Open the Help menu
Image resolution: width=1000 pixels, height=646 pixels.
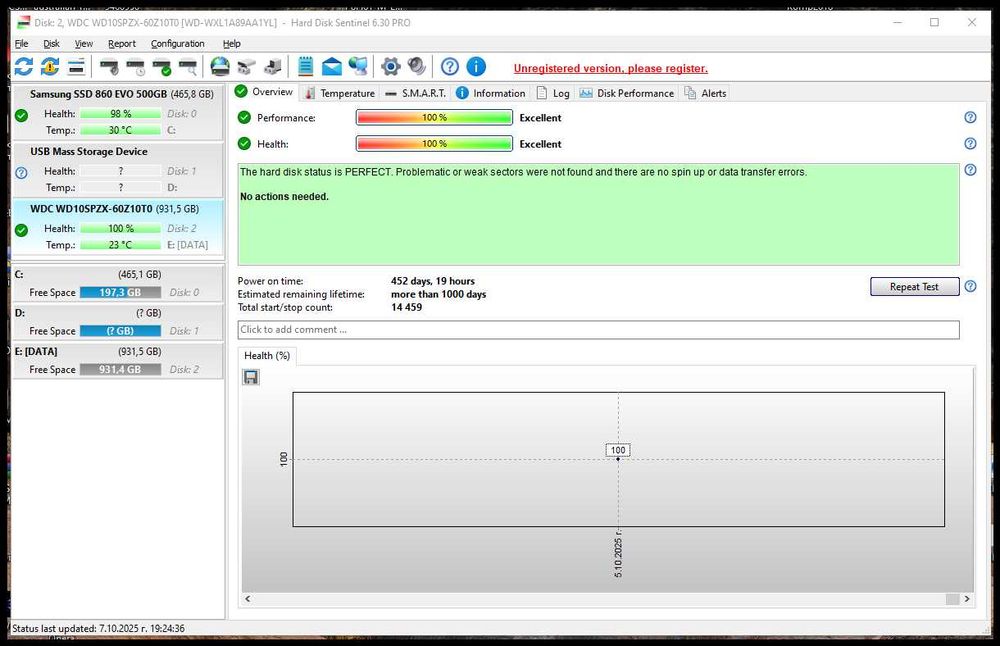232,43
